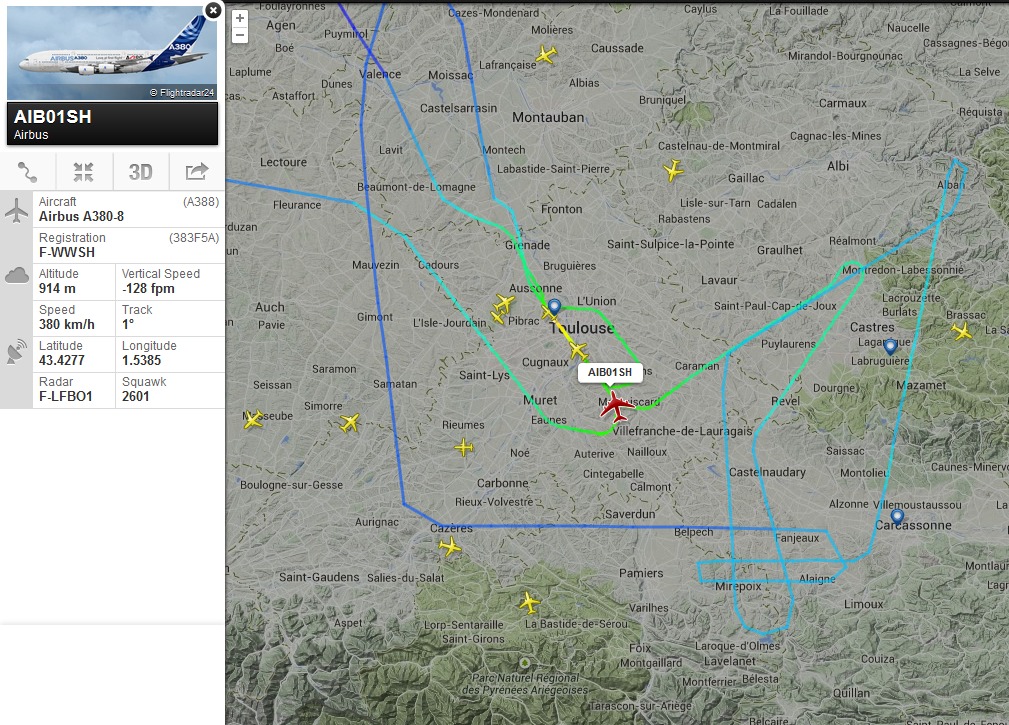Select yellow plane near Gaillac
1009x725 pixels.
[x=673, y=170]
